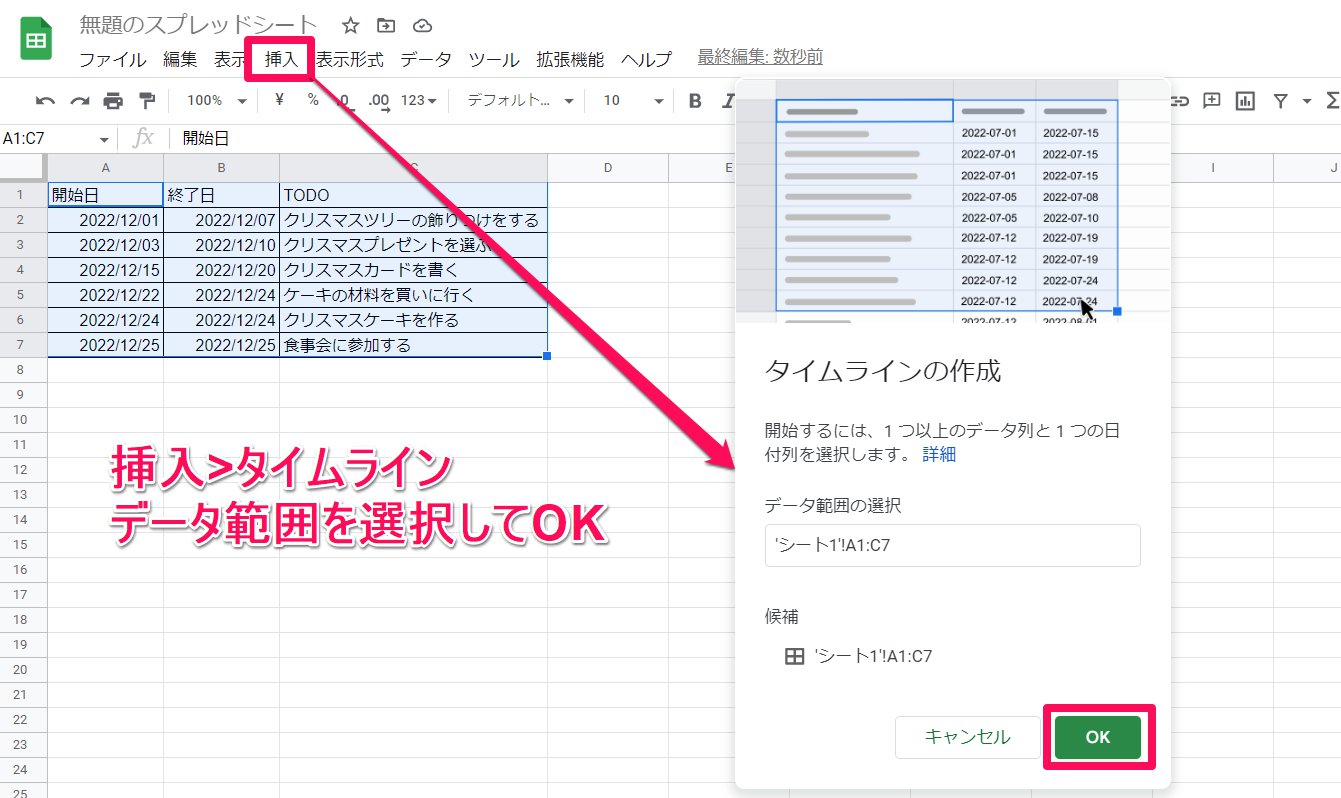
Task: Select cell containing 2022/12/22
Action: tap(106, 295)
